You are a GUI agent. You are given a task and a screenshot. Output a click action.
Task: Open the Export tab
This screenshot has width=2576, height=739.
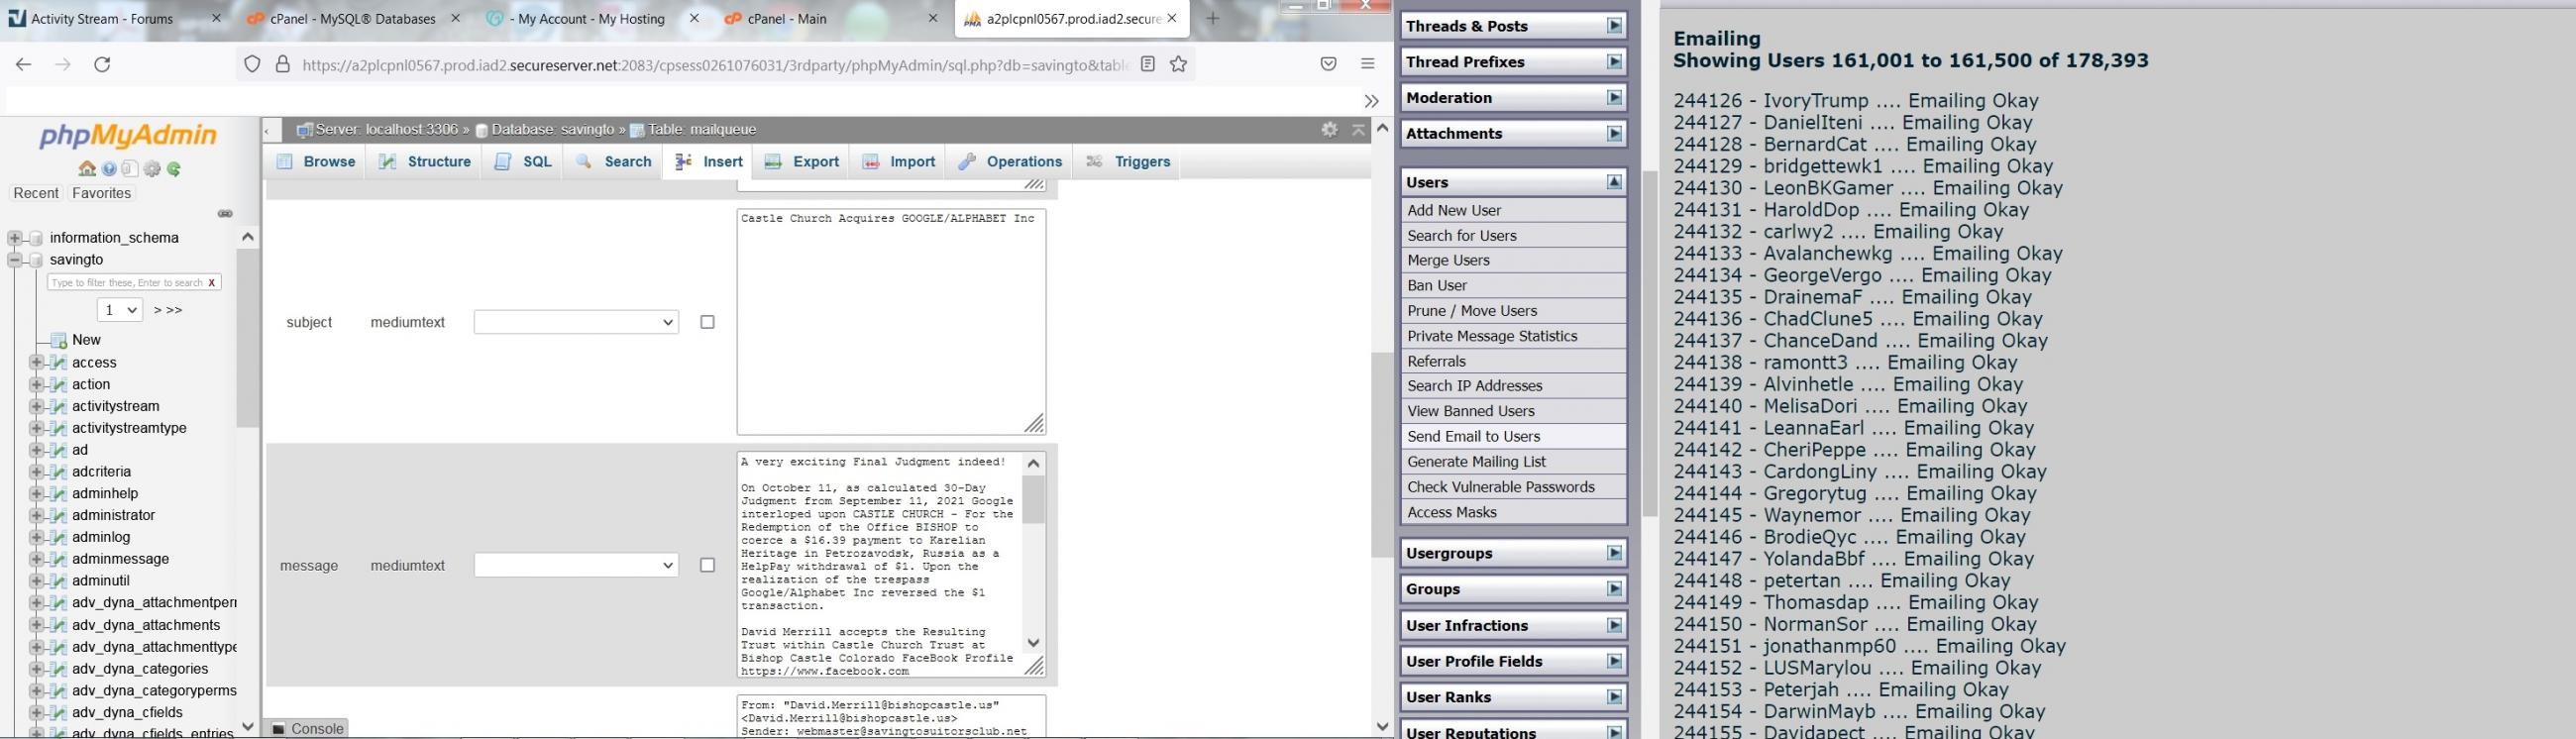[802, 162]
